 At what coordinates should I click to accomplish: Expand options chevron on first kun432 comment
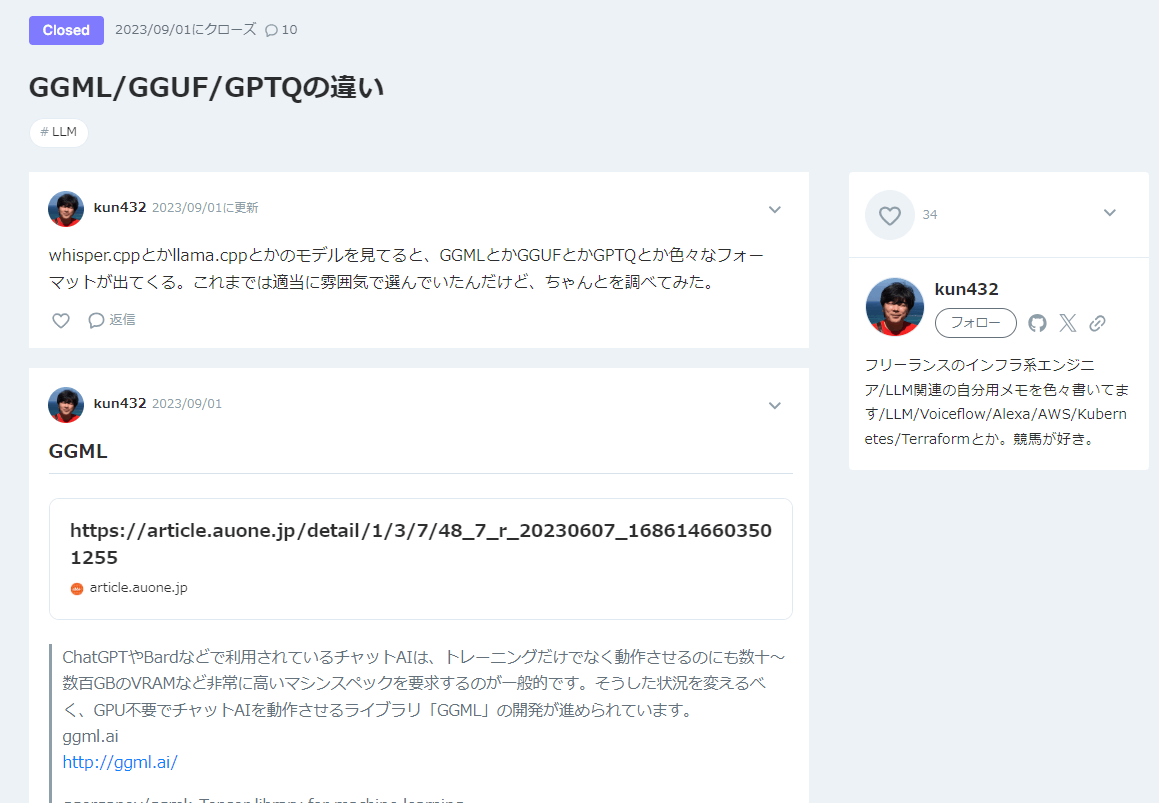click(x=775, y=209)
